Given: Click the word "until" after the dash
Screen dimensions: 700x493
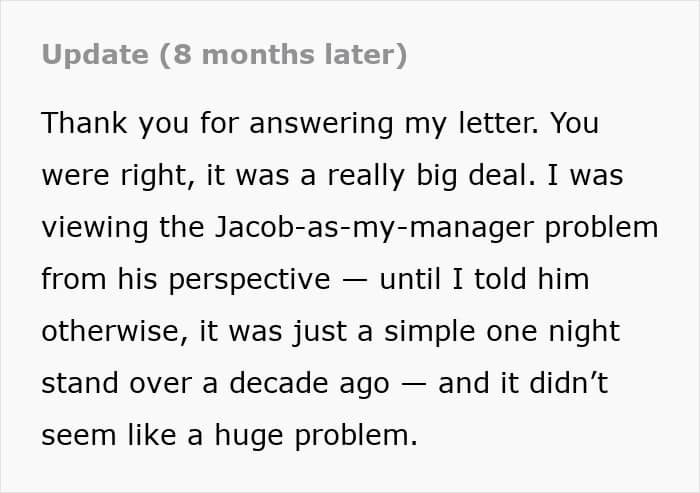Looking at the screenshot, I should pyautogui.click(x=410, y=279).
